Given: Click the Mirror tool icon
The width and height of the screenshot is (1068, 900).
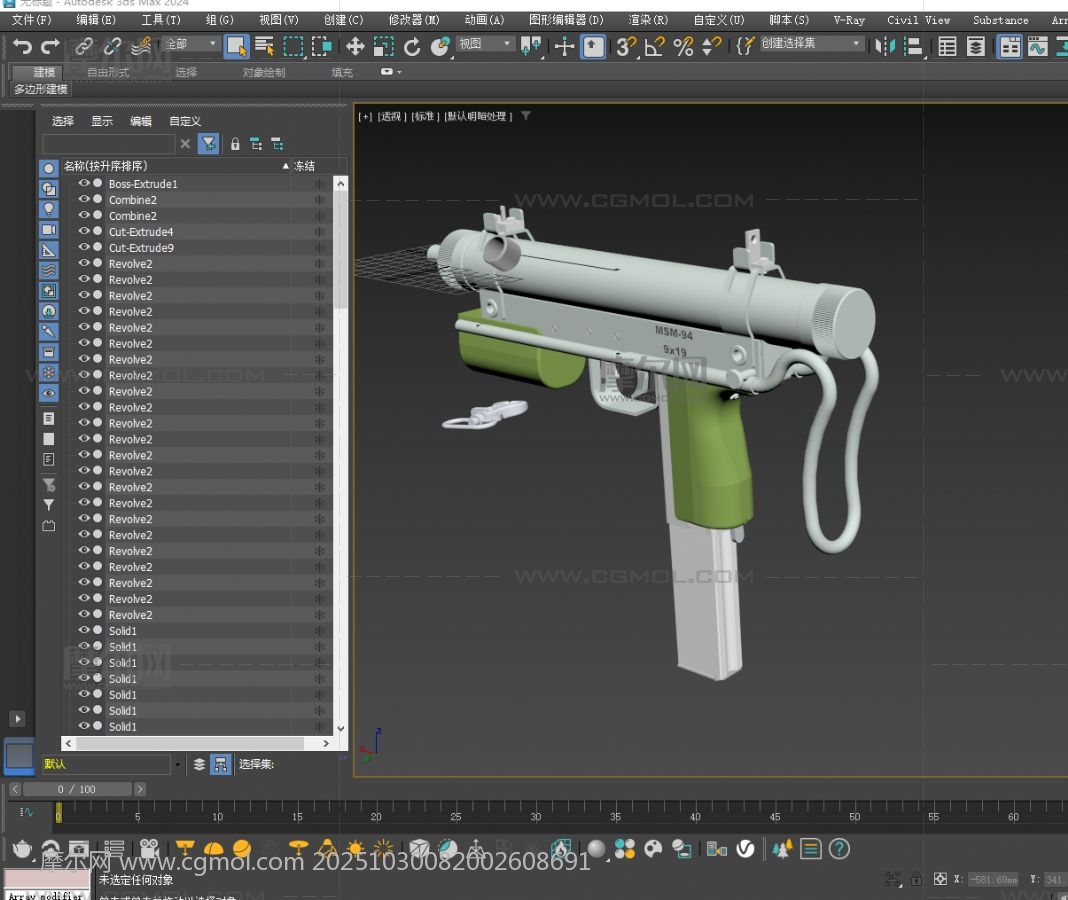Looking at the screenshot, I should click(885, 46).
